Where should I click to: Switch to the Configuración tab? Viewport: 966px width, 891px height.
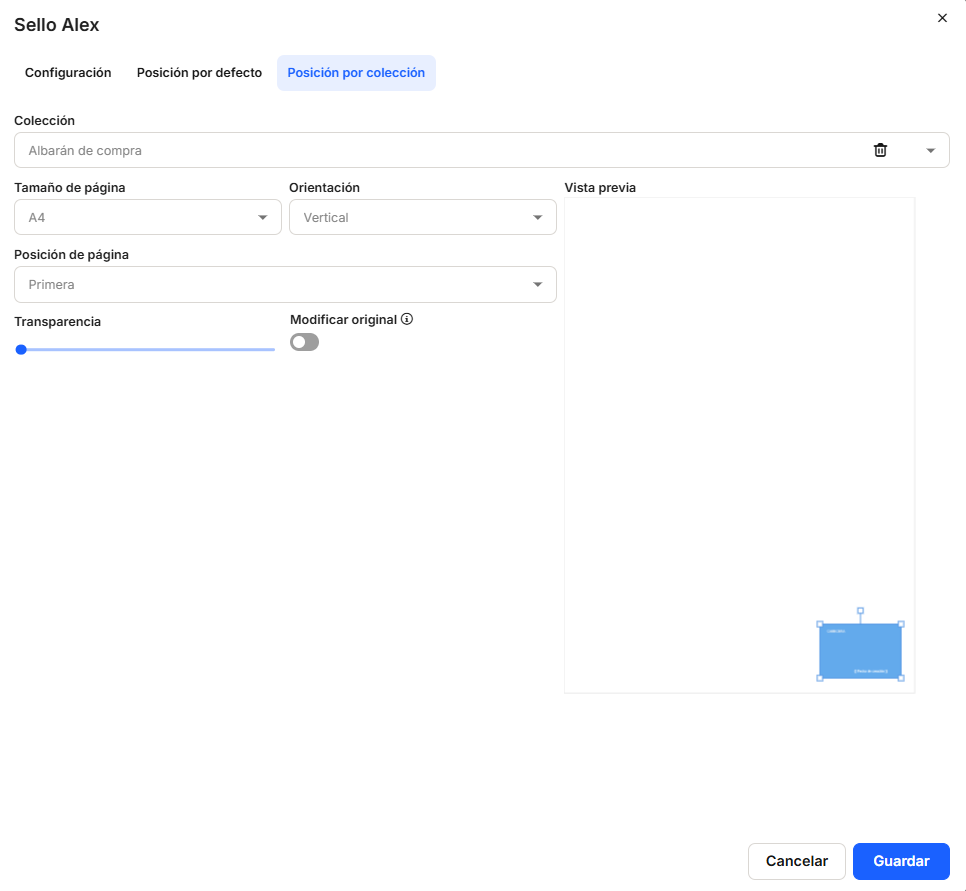[68, 73]
